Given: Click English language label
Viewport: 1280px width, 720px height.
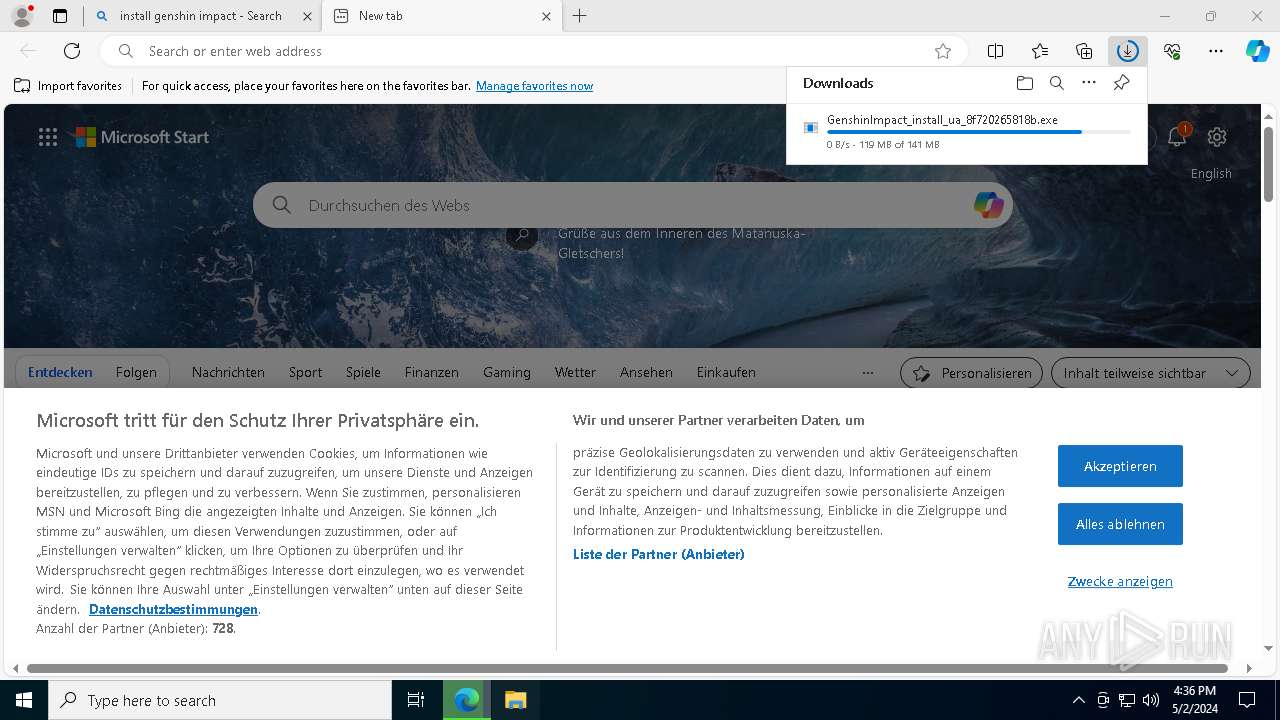Looking at the screenshot, I should pyautogui.click(x=1211, y=173).
